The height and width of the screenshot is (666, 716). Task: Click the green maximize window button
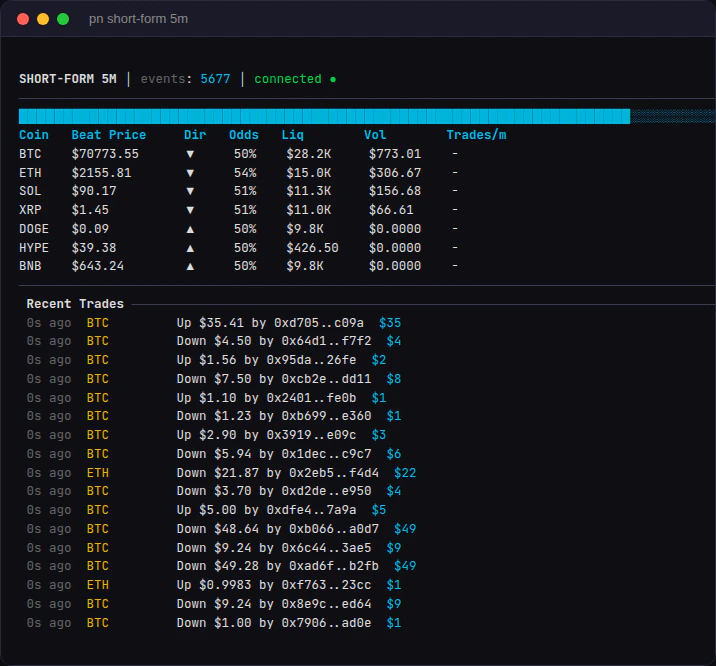pos(63,19)
